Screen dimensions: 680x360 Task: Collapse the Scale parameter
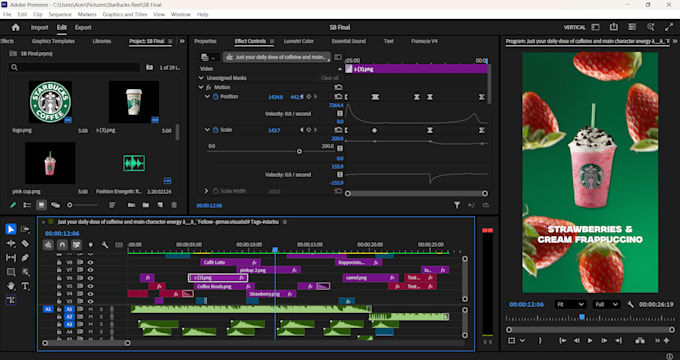[207, 130]
